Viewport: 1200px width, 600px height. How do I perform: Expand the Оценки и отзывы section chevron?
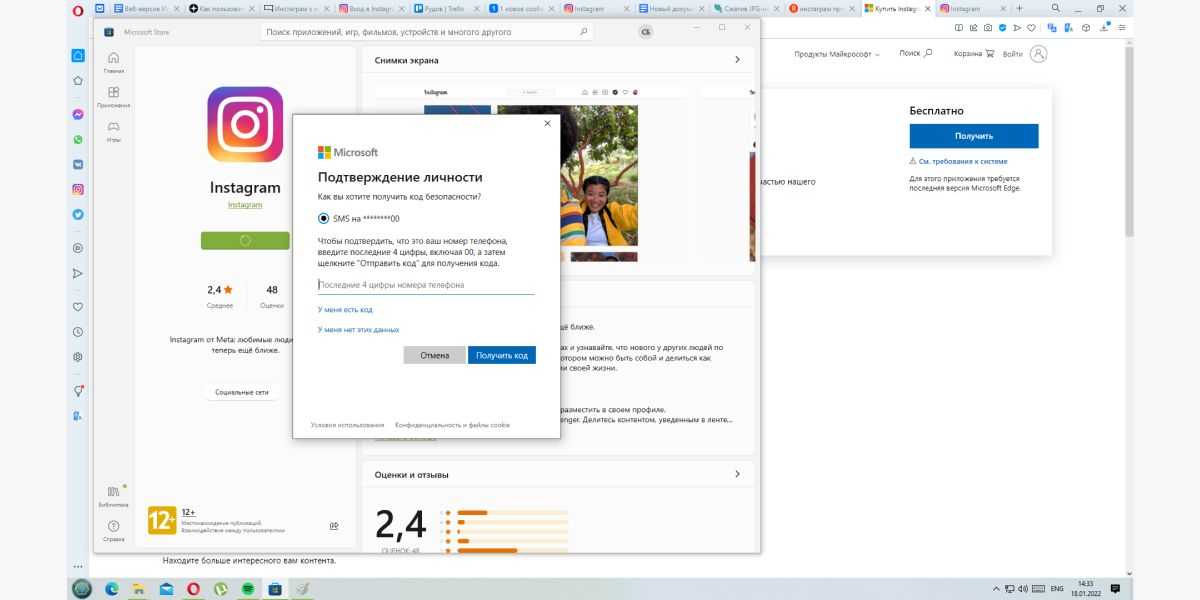(x=737, y=474)
